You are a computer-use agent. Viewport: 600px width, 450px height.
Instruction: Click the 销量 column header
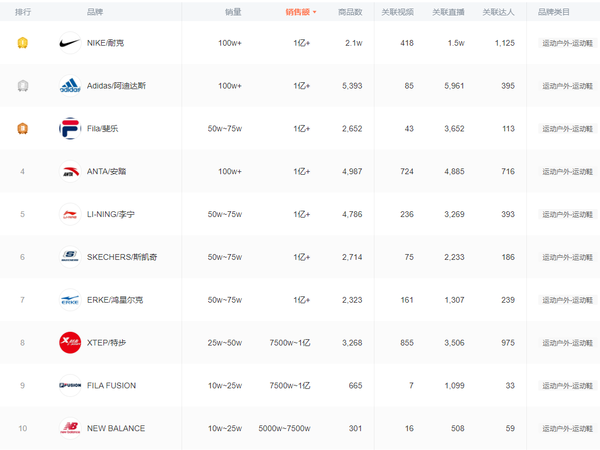(x=233, y=12)
